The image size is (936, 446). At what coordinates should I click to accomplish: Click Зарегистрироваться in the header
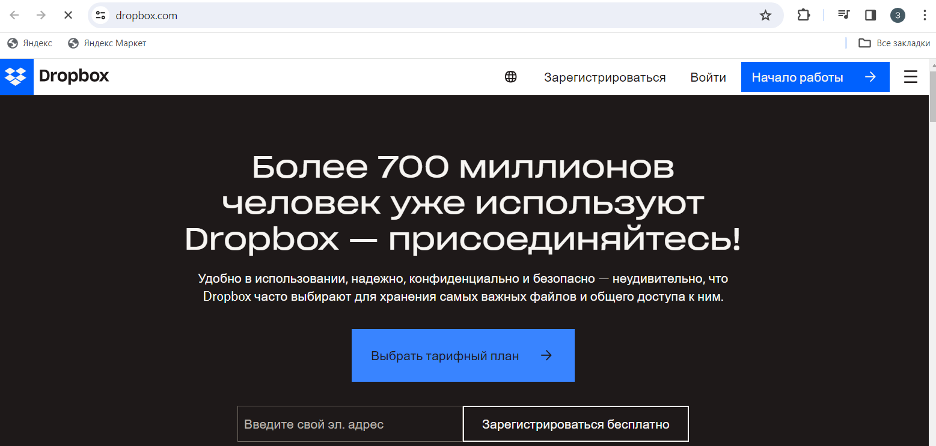point(605,78)
